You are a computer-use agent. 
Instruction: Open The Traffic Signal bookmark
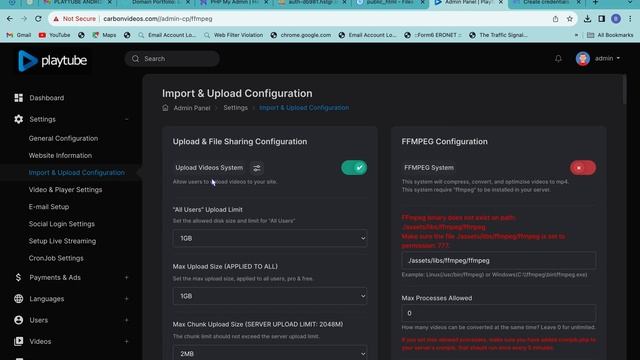tap(498, 35)
